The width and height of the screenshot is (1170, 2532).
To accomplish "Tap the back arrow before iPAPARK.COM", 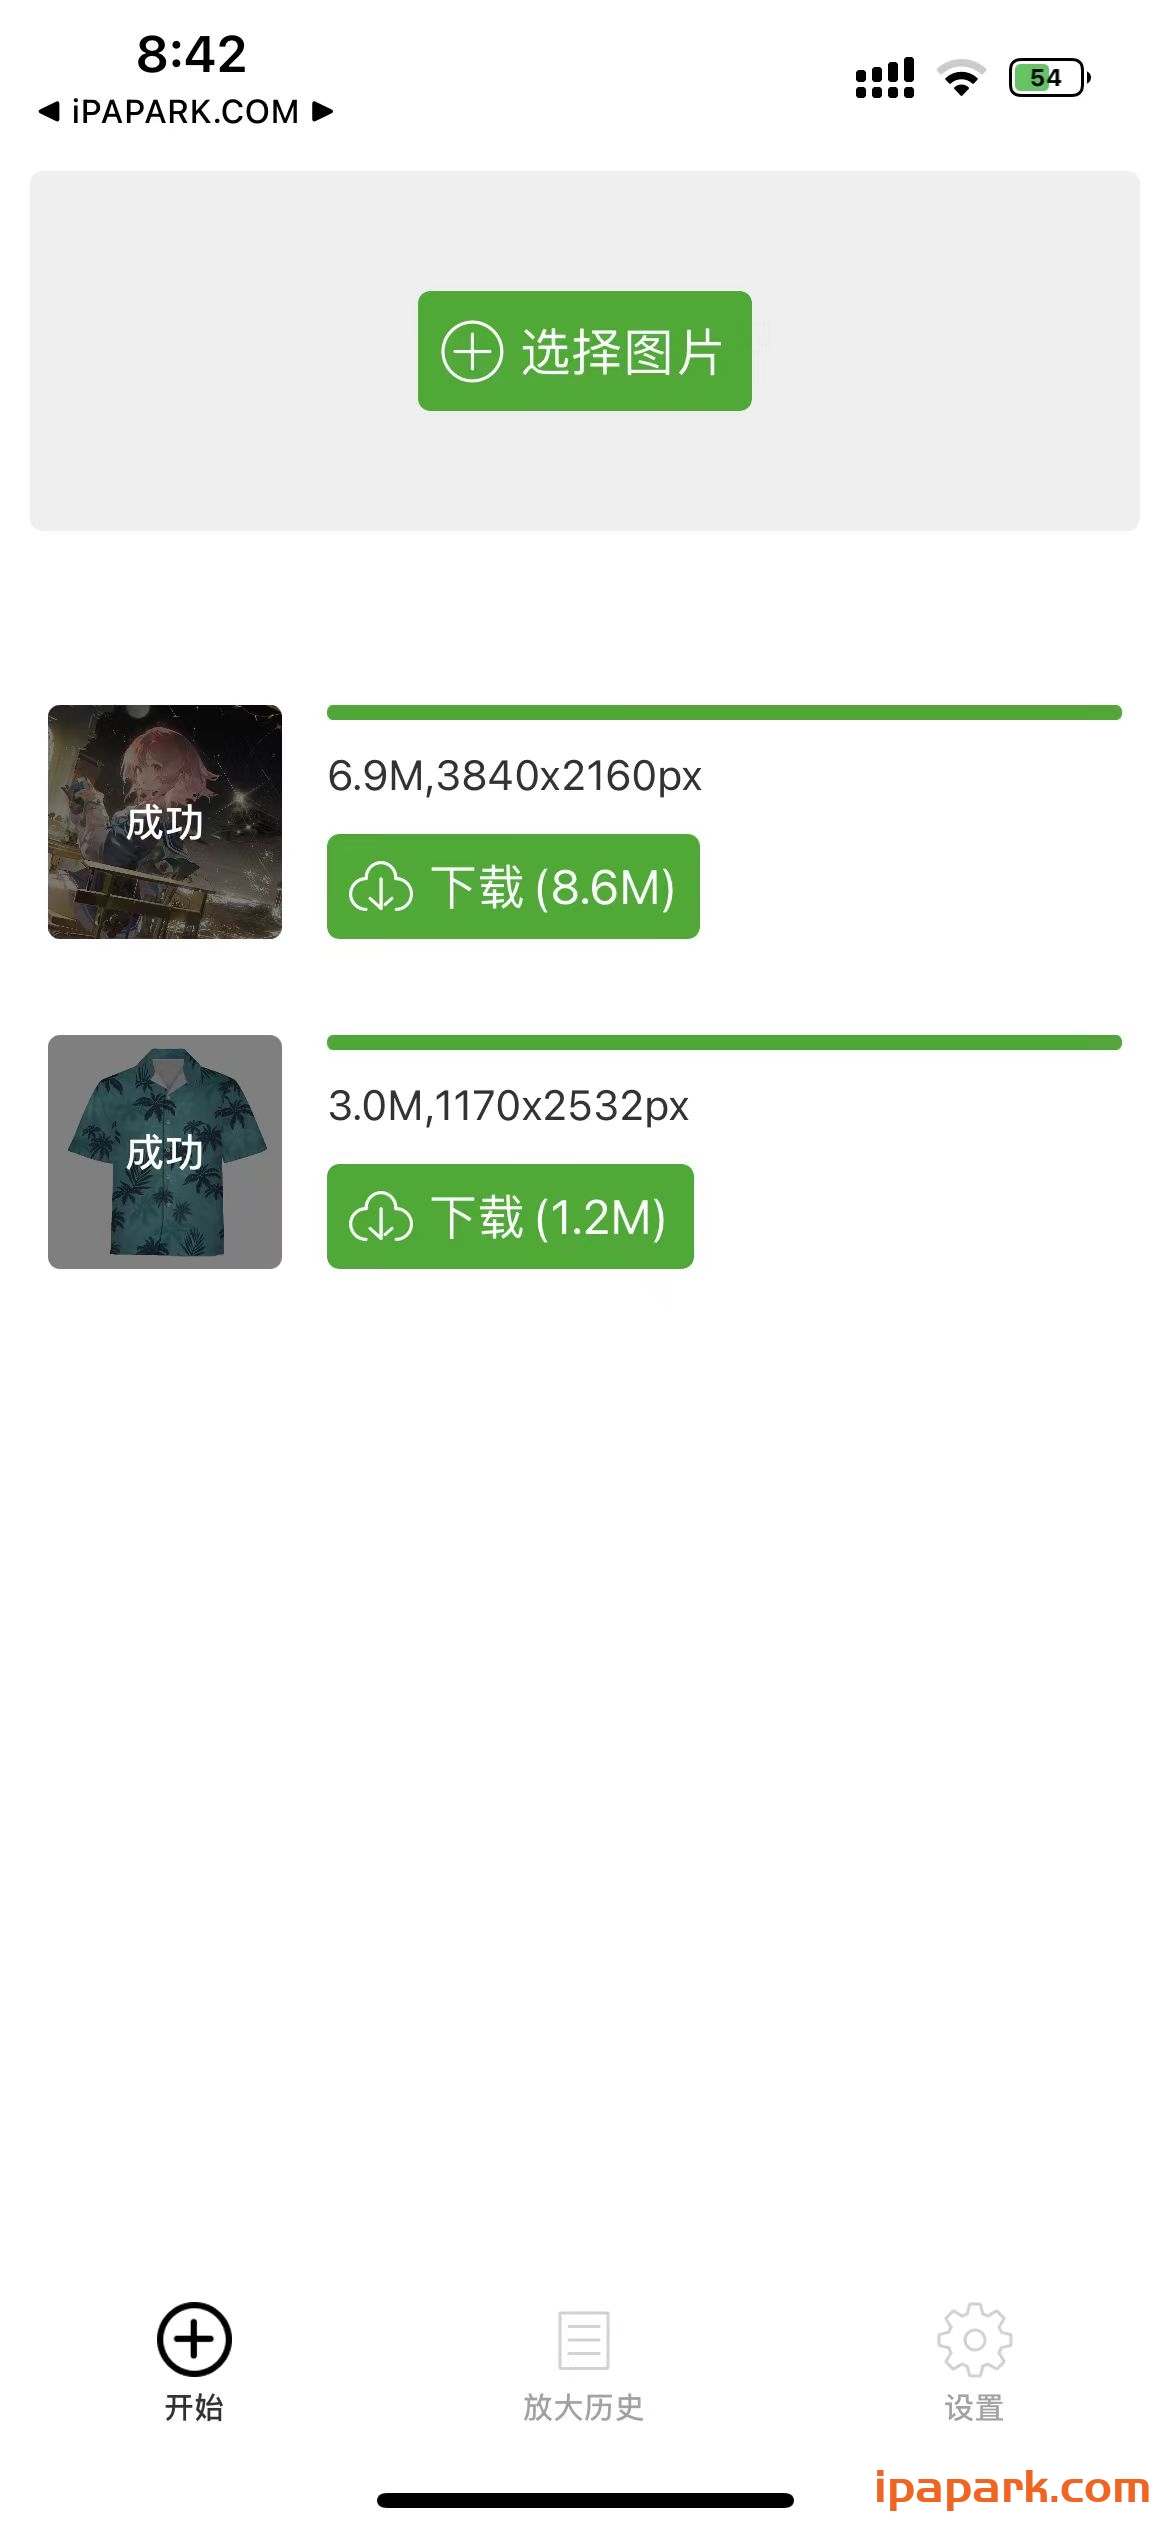I will [x=48, y=111].
